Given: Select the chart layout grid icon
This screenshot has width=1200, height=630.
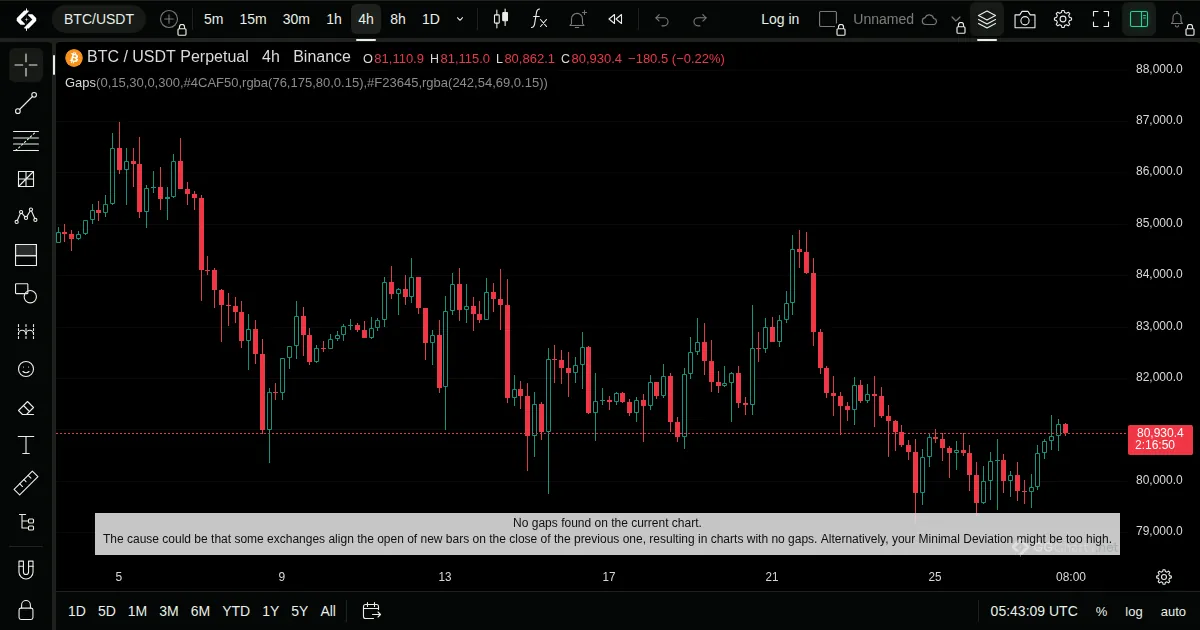Looking at the screenshot, I should tap(829, 19).
